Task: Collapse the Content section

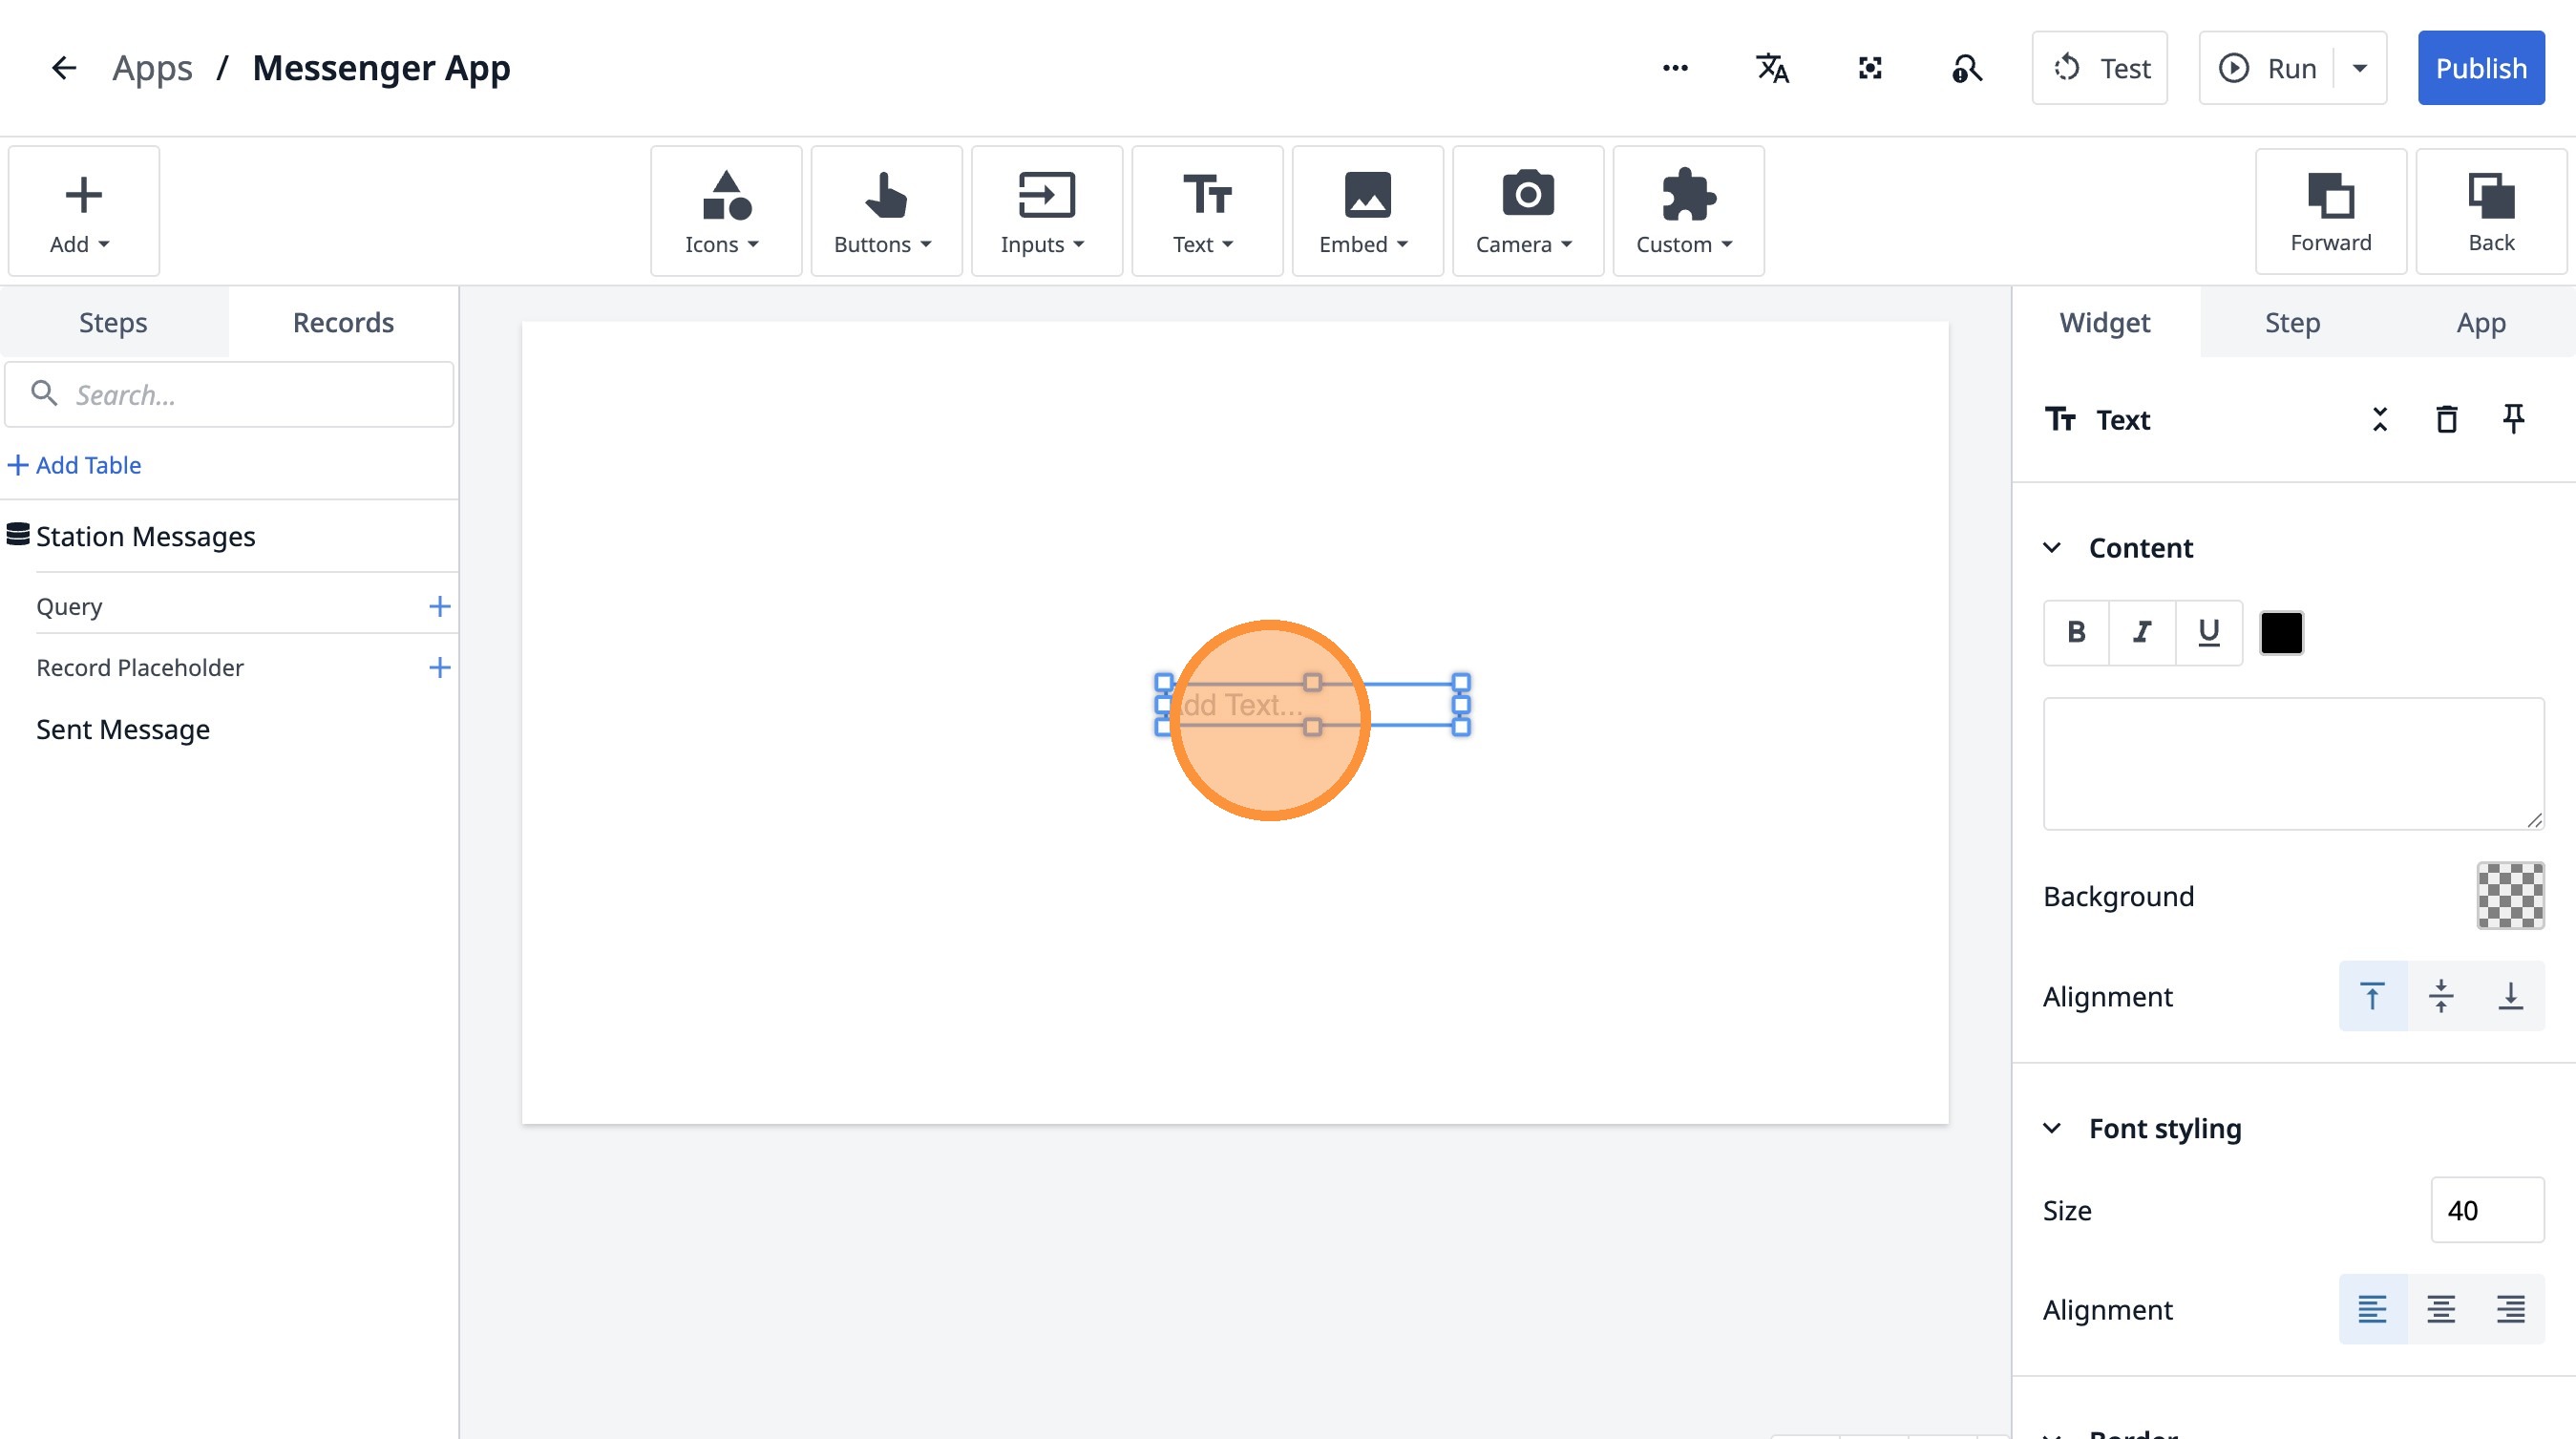Action: coord(2052,548)
